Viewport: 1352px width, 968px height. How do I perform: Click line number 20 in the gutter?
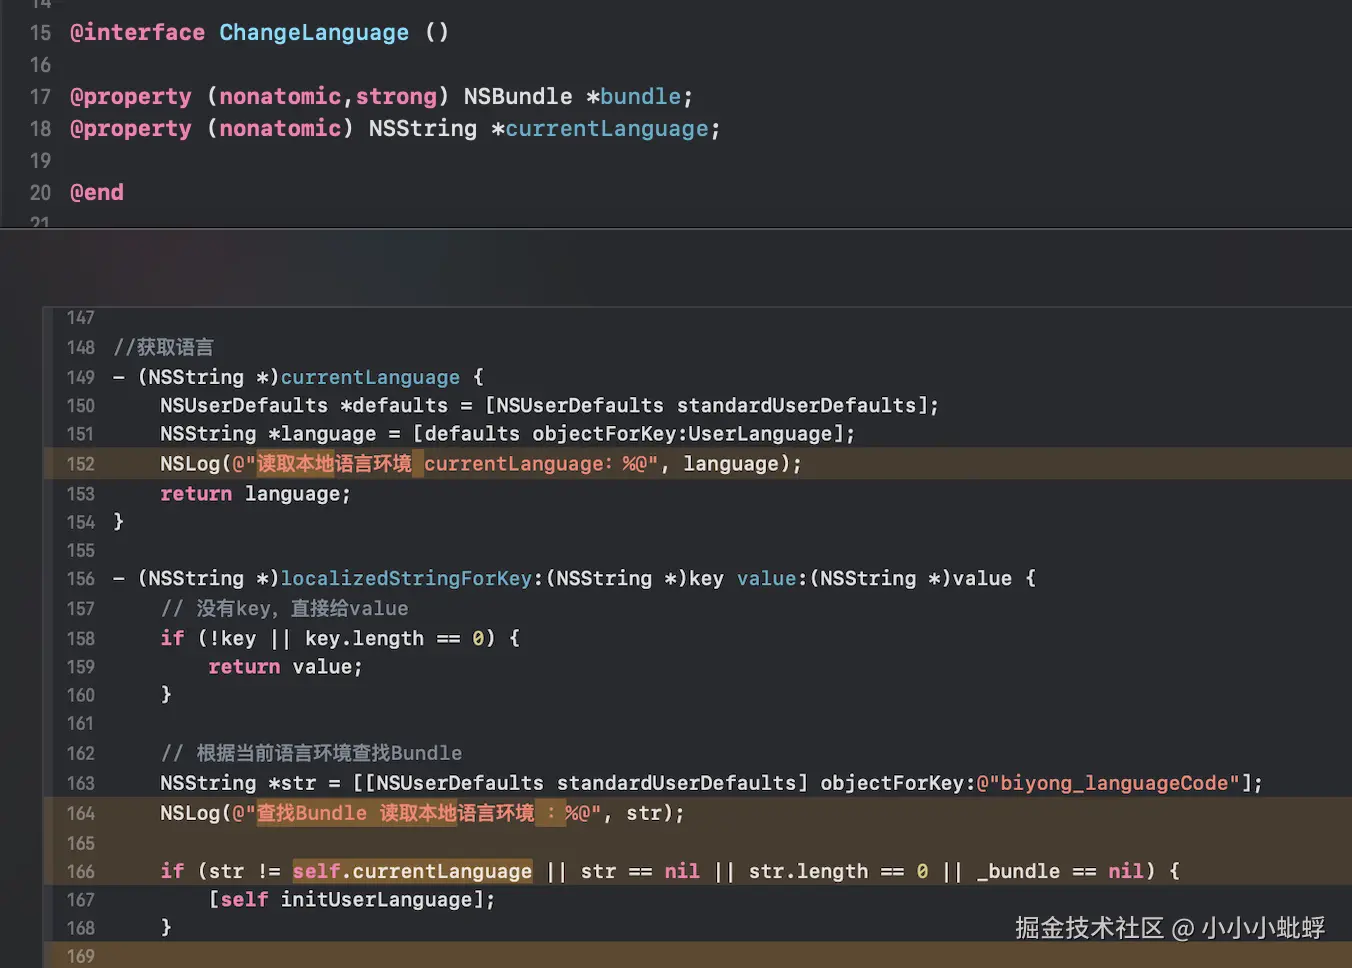(x=40, y=193)
